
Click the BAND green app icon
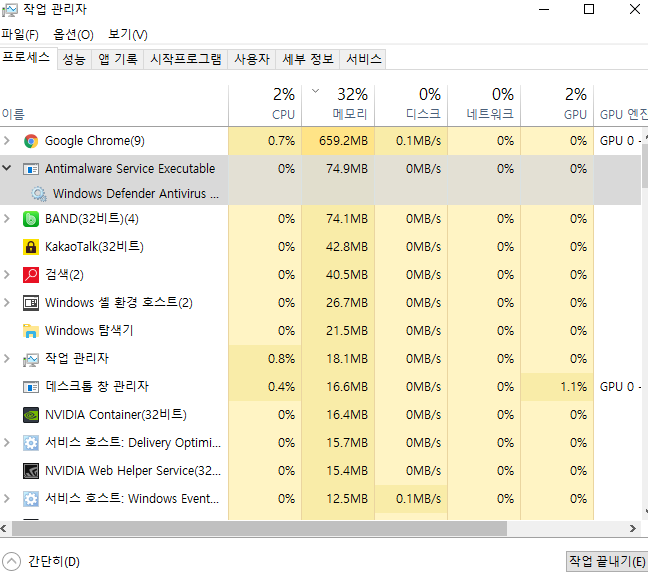(x=31, y=219)
